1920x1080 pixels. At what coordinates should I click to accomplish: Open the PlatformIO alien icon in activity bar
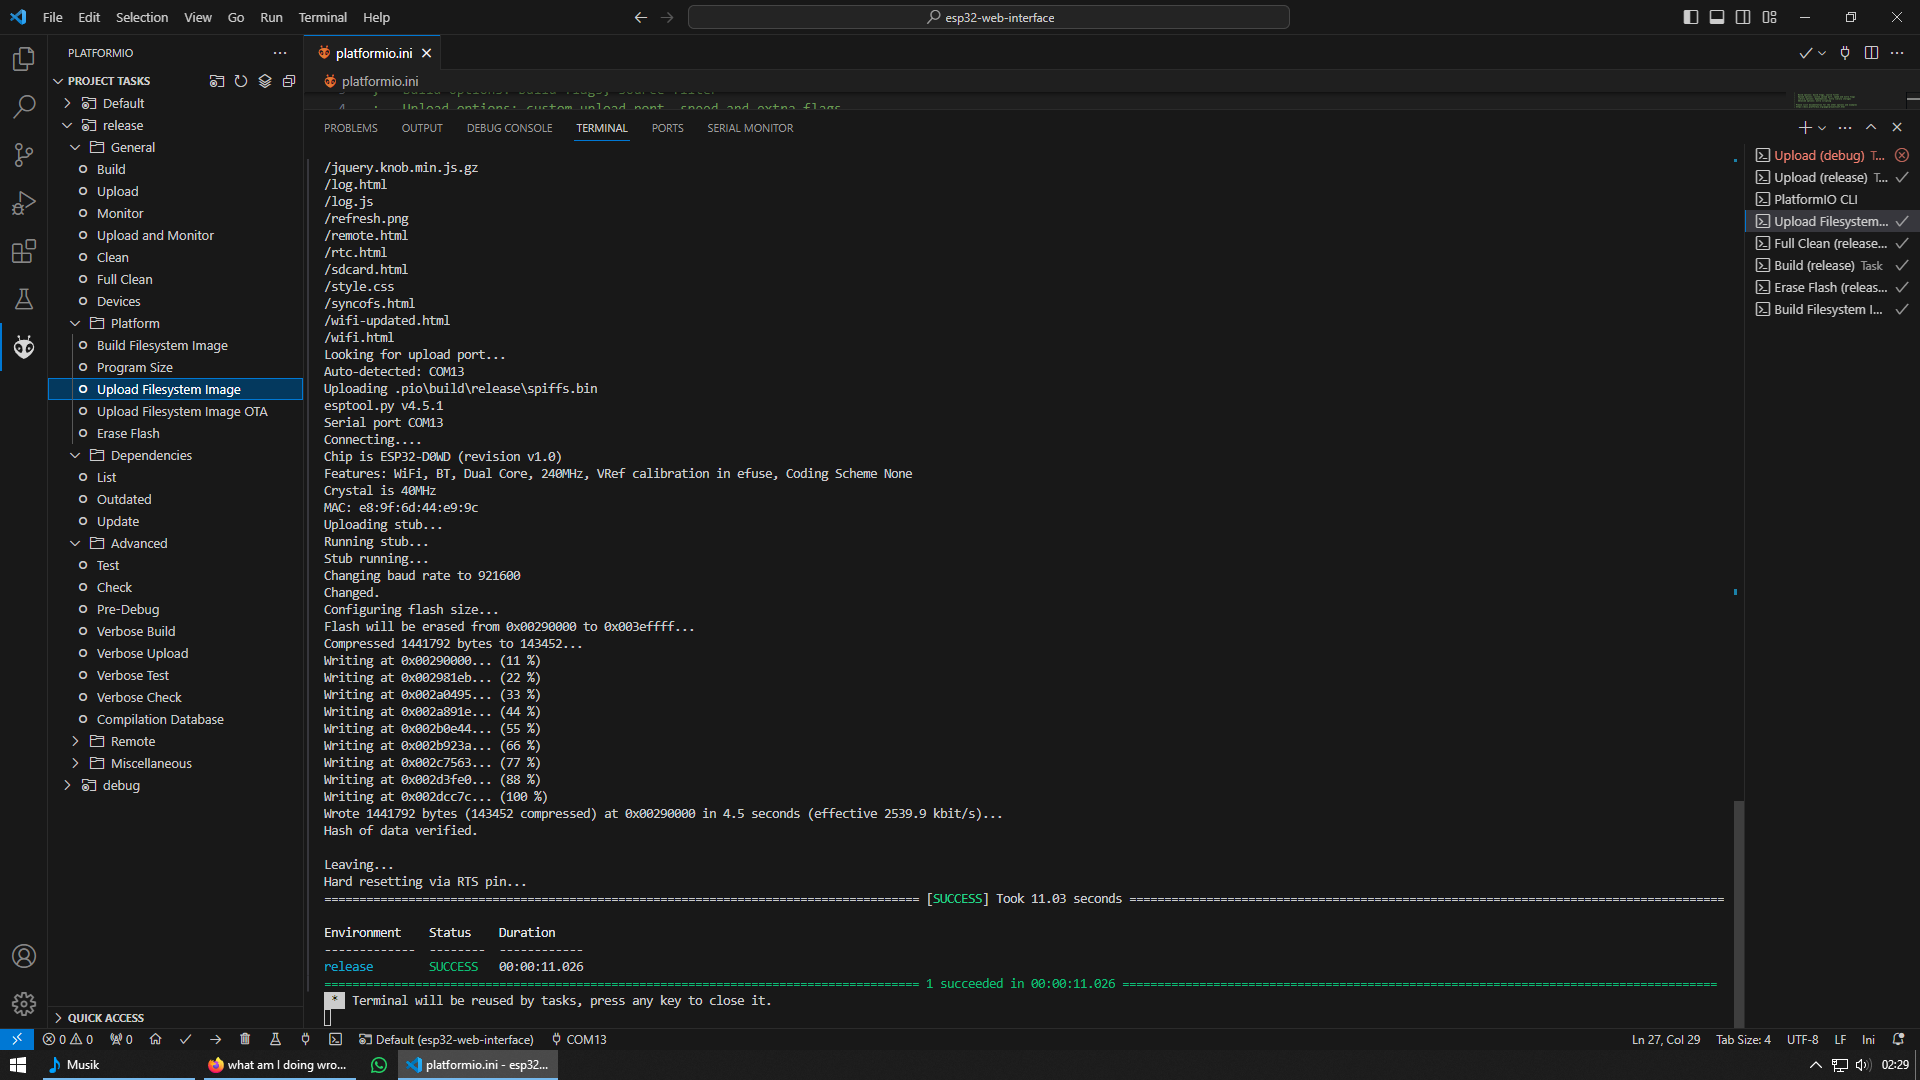pos(24,347)
